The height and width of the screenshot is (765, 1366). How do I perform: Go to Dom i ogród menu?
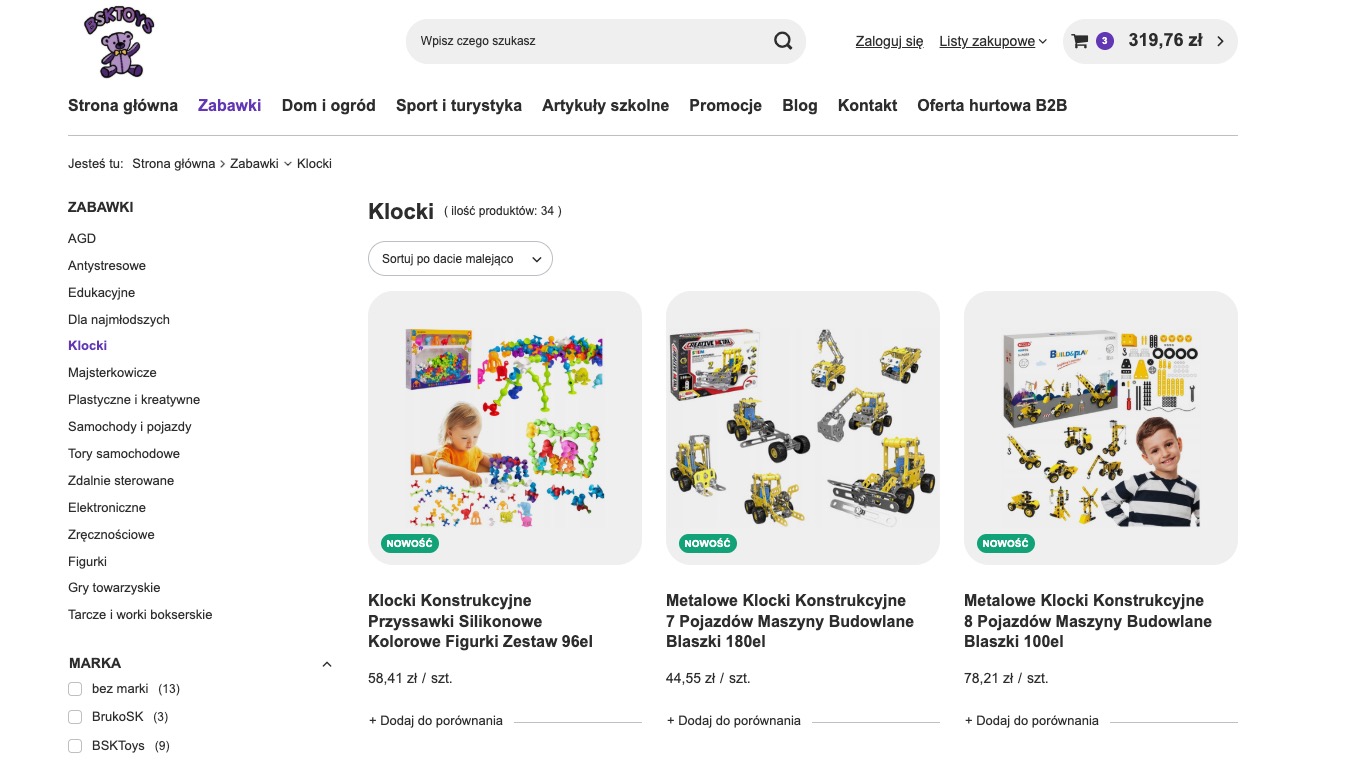pyautogui.click(x=328, y=105)
